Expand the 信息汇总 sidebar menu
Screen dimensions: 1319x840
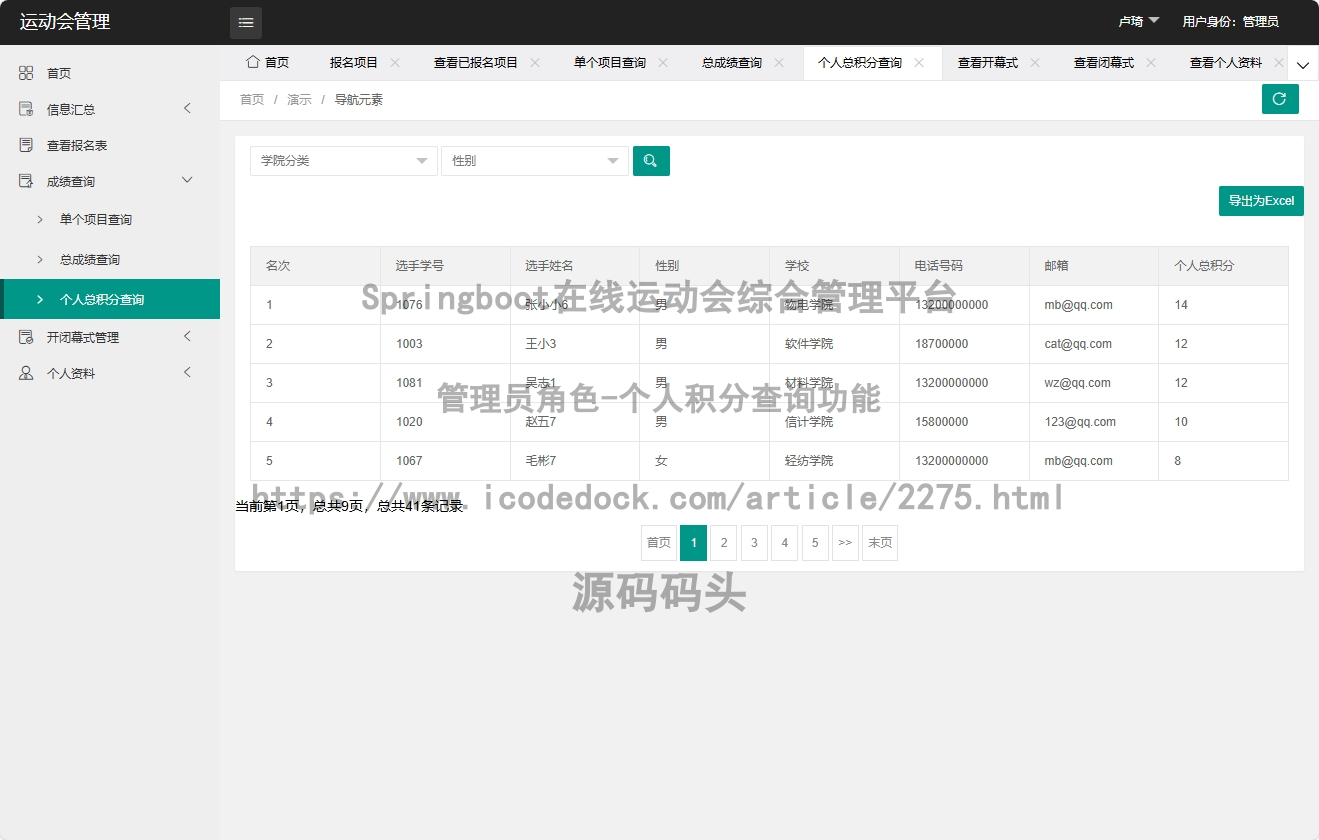pyautogui.click(x=187, y=108)
